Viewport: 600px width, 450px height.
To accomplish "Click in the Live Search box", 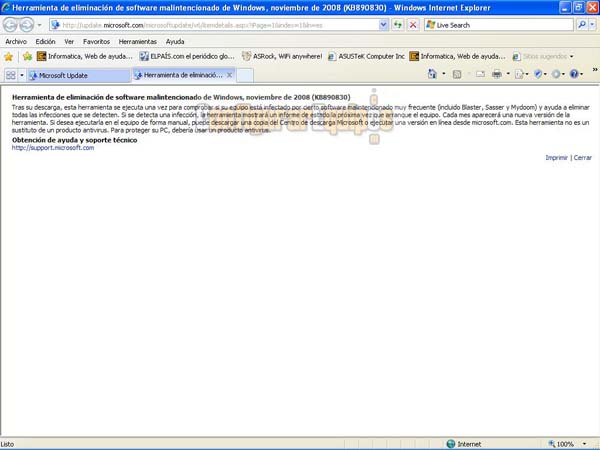I will coord(499,25).
